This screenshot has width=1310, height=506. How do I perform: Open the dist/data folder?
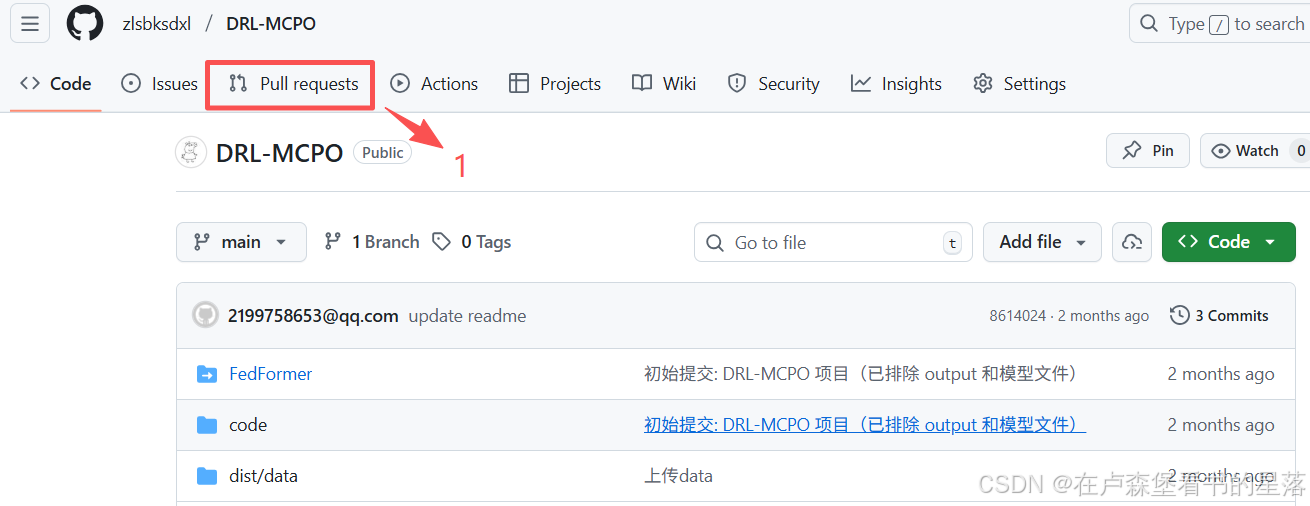click(x=263, y=476)
